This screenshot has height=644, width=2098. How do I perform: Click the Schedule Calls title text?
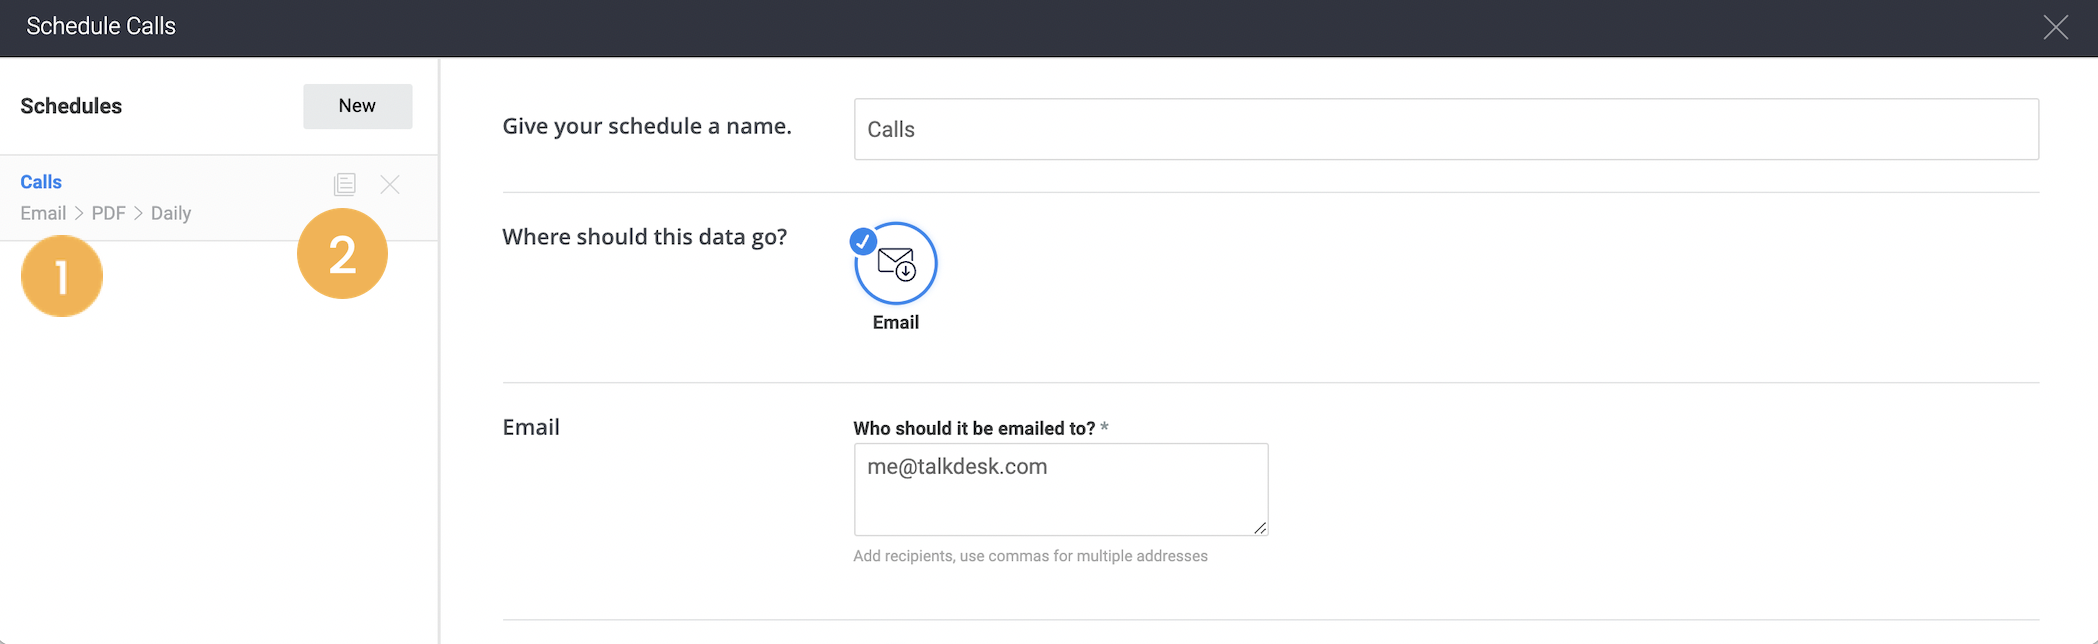[x=101, y=26]
